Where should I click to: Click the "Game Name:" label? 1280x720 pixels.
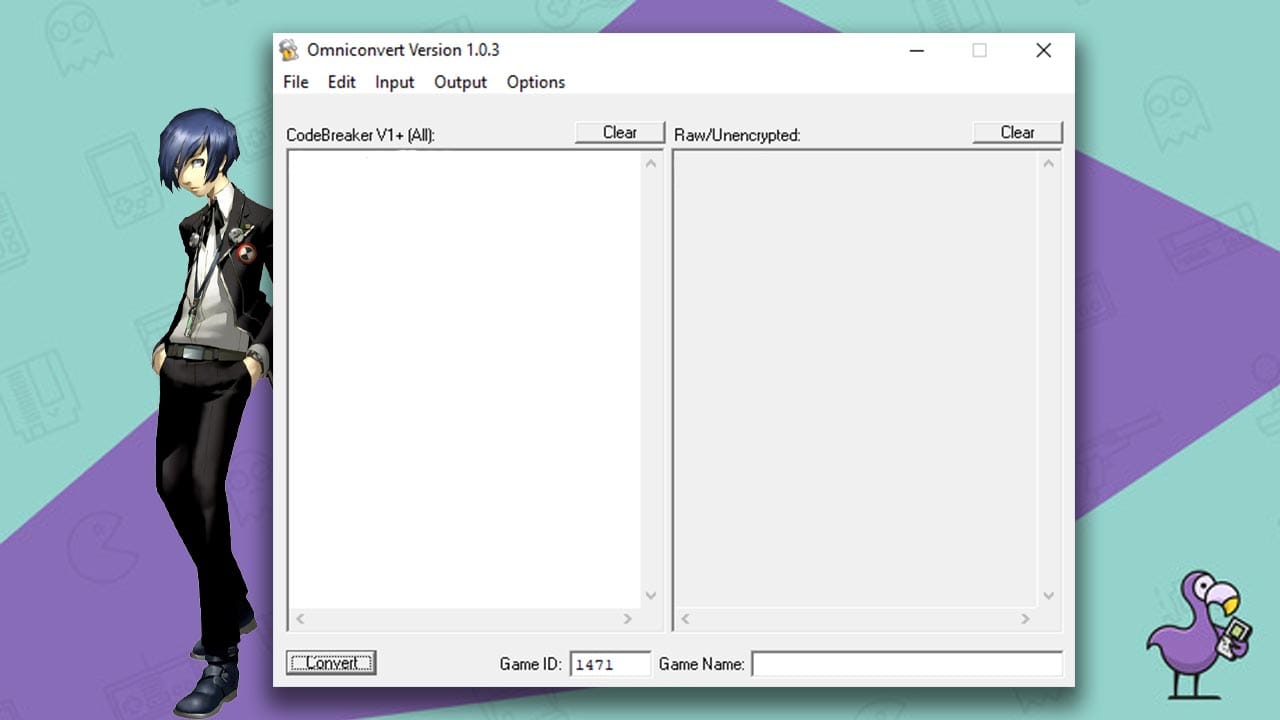(x=702, y=664)
